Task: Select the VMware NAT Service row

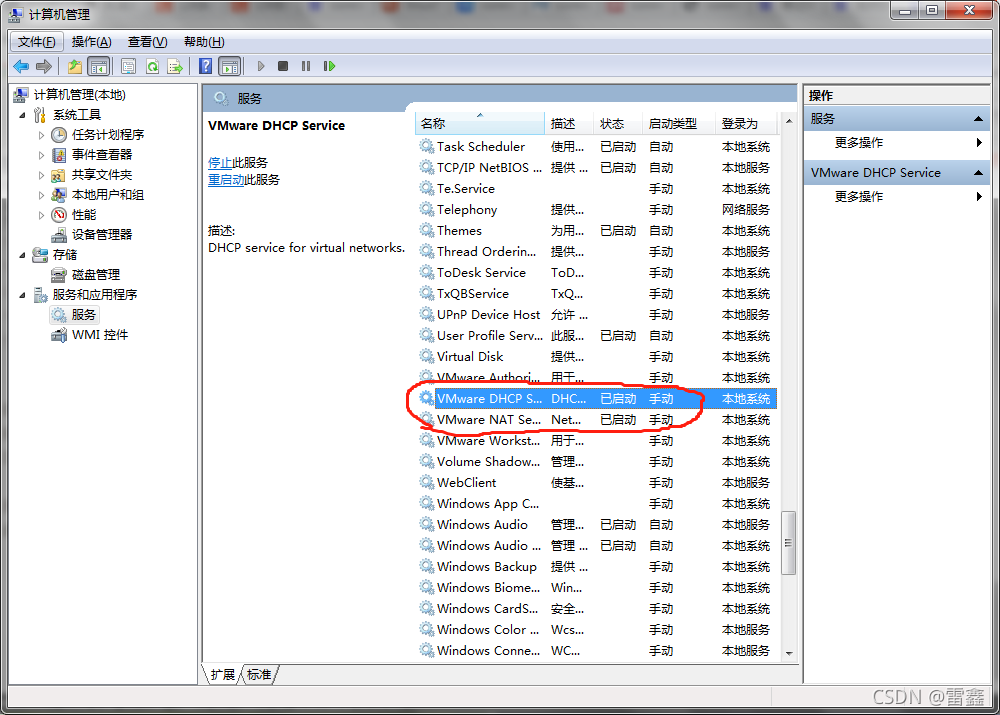Action: tap(596, 420)
